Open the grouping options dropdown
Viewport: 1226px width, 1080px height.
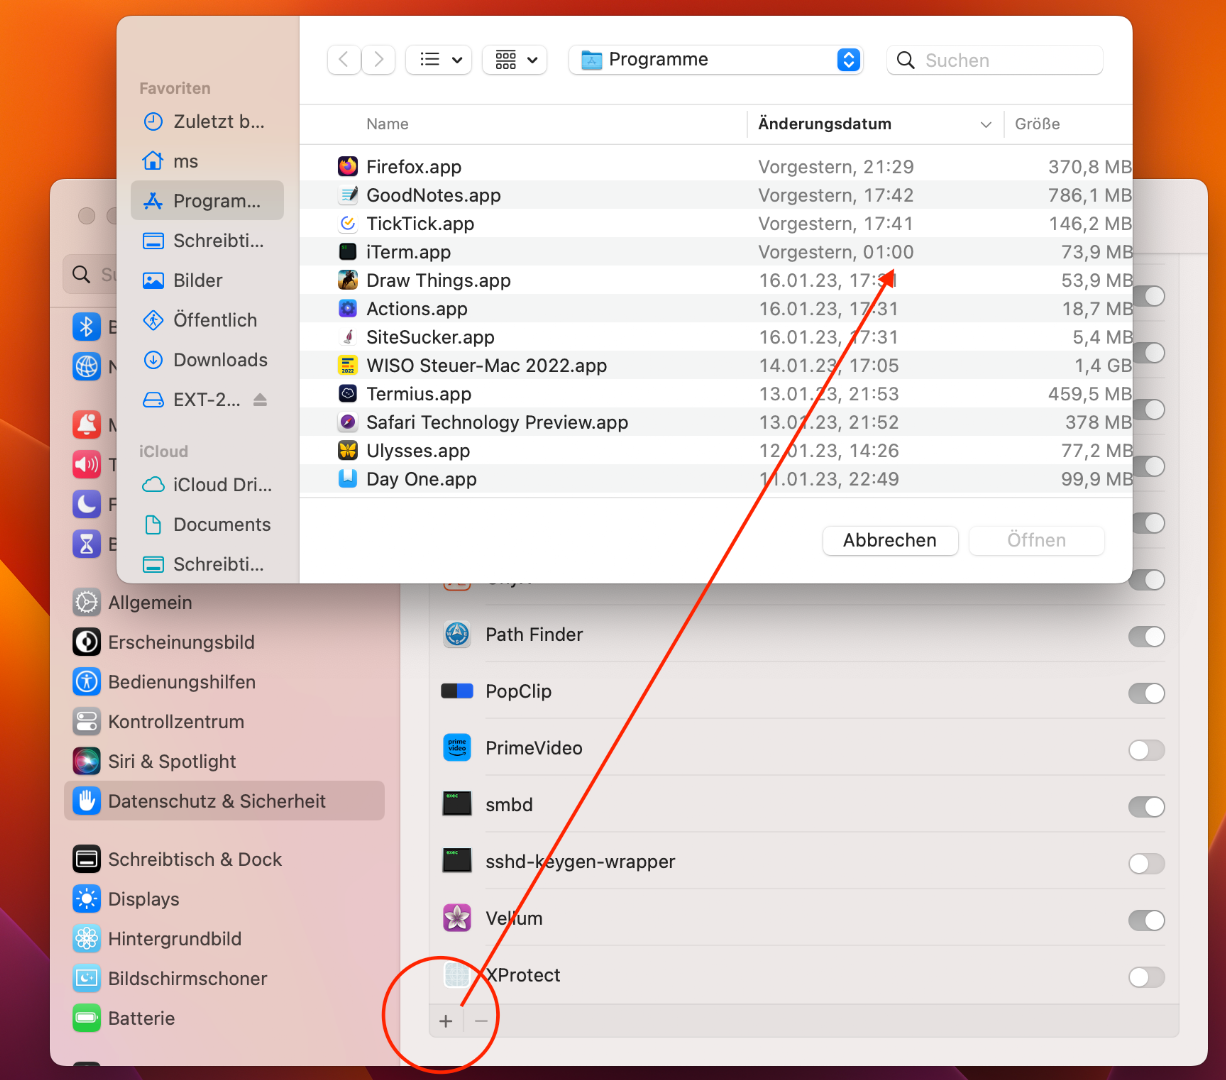tap(515, 60)
